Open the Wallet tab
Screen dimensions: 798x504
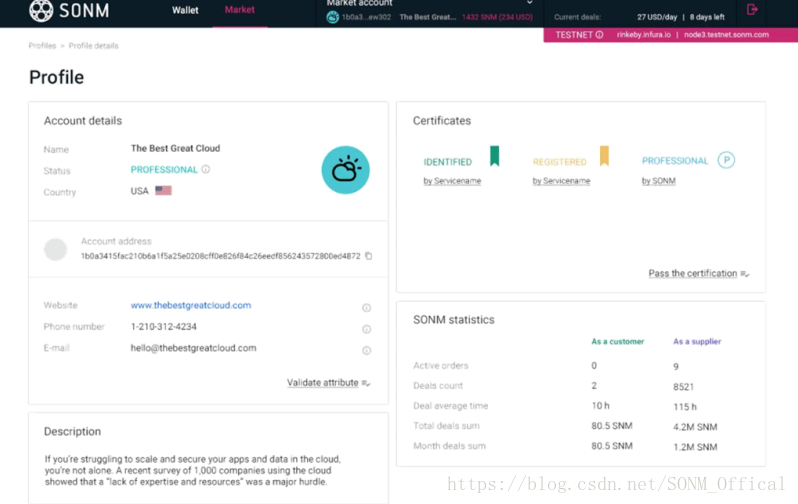click(185, 10)
